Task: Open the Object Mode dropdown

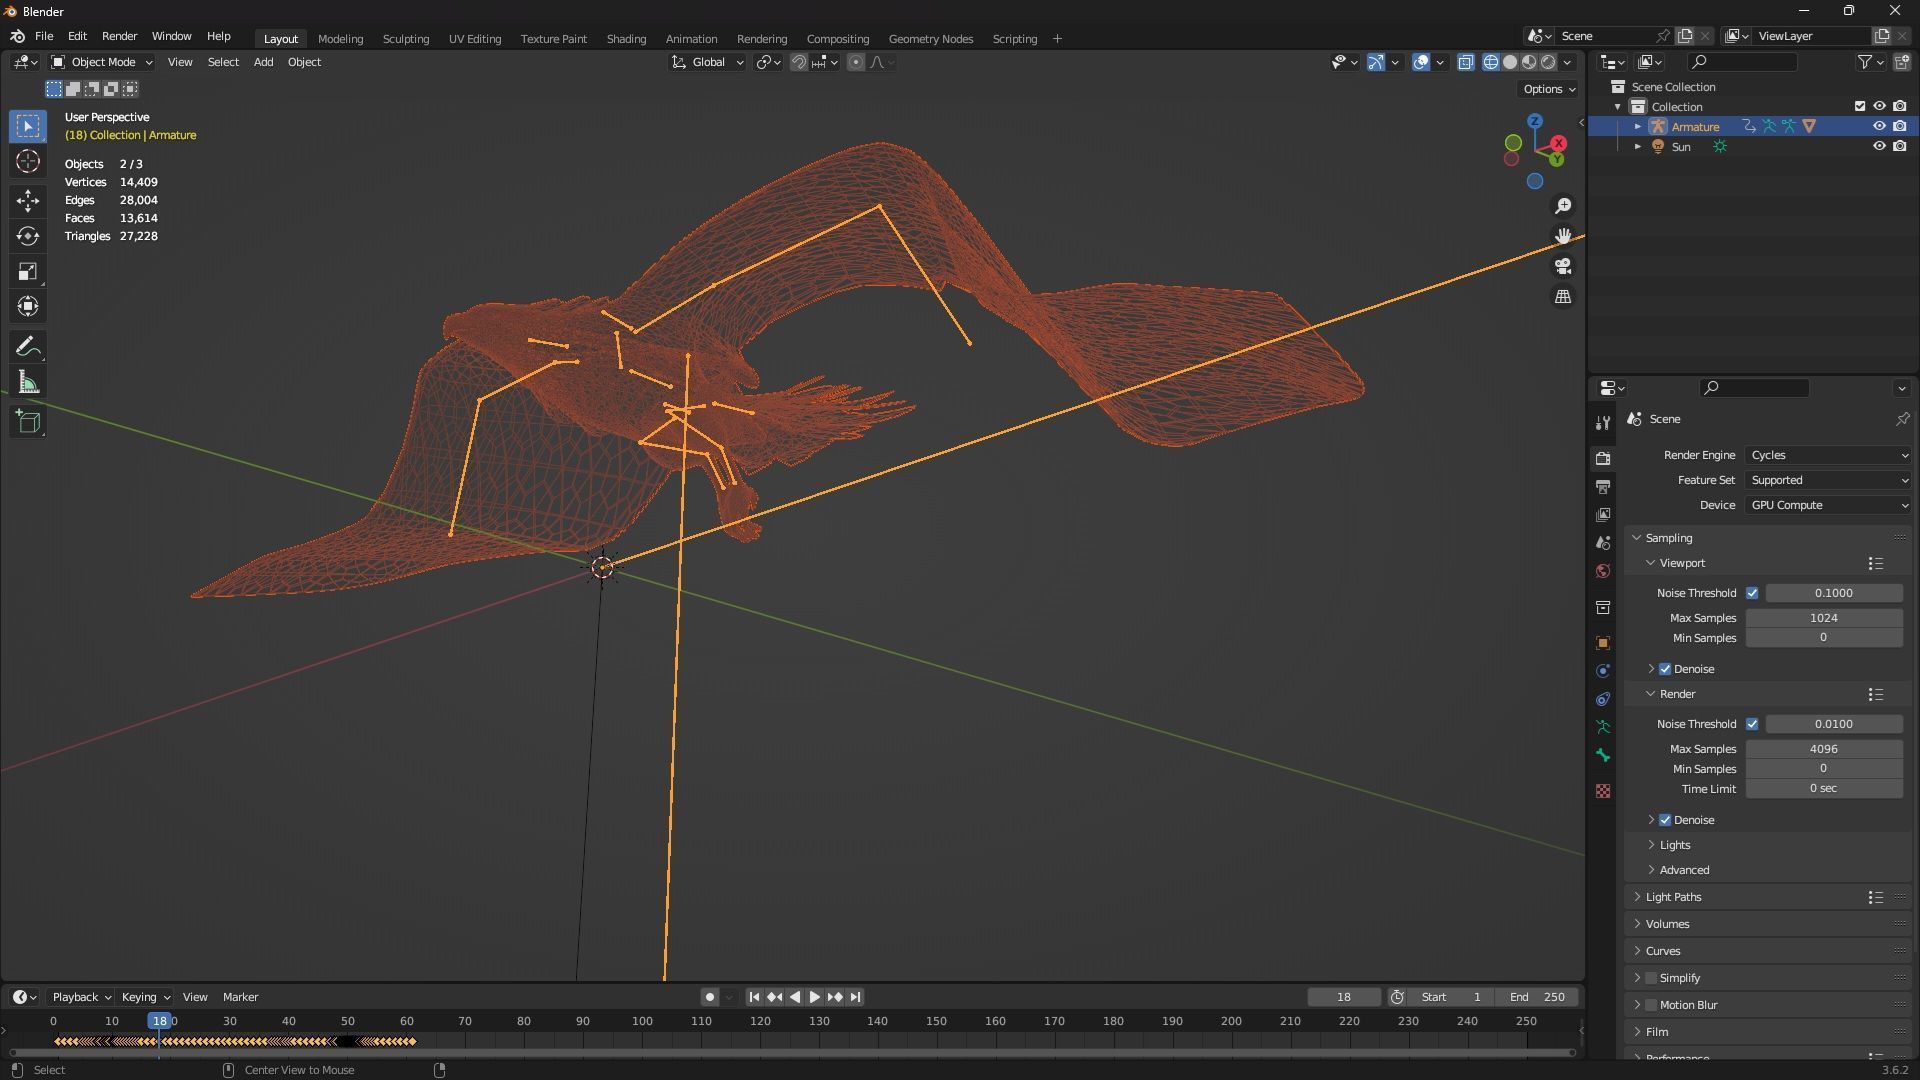Action: click(102, 62)
